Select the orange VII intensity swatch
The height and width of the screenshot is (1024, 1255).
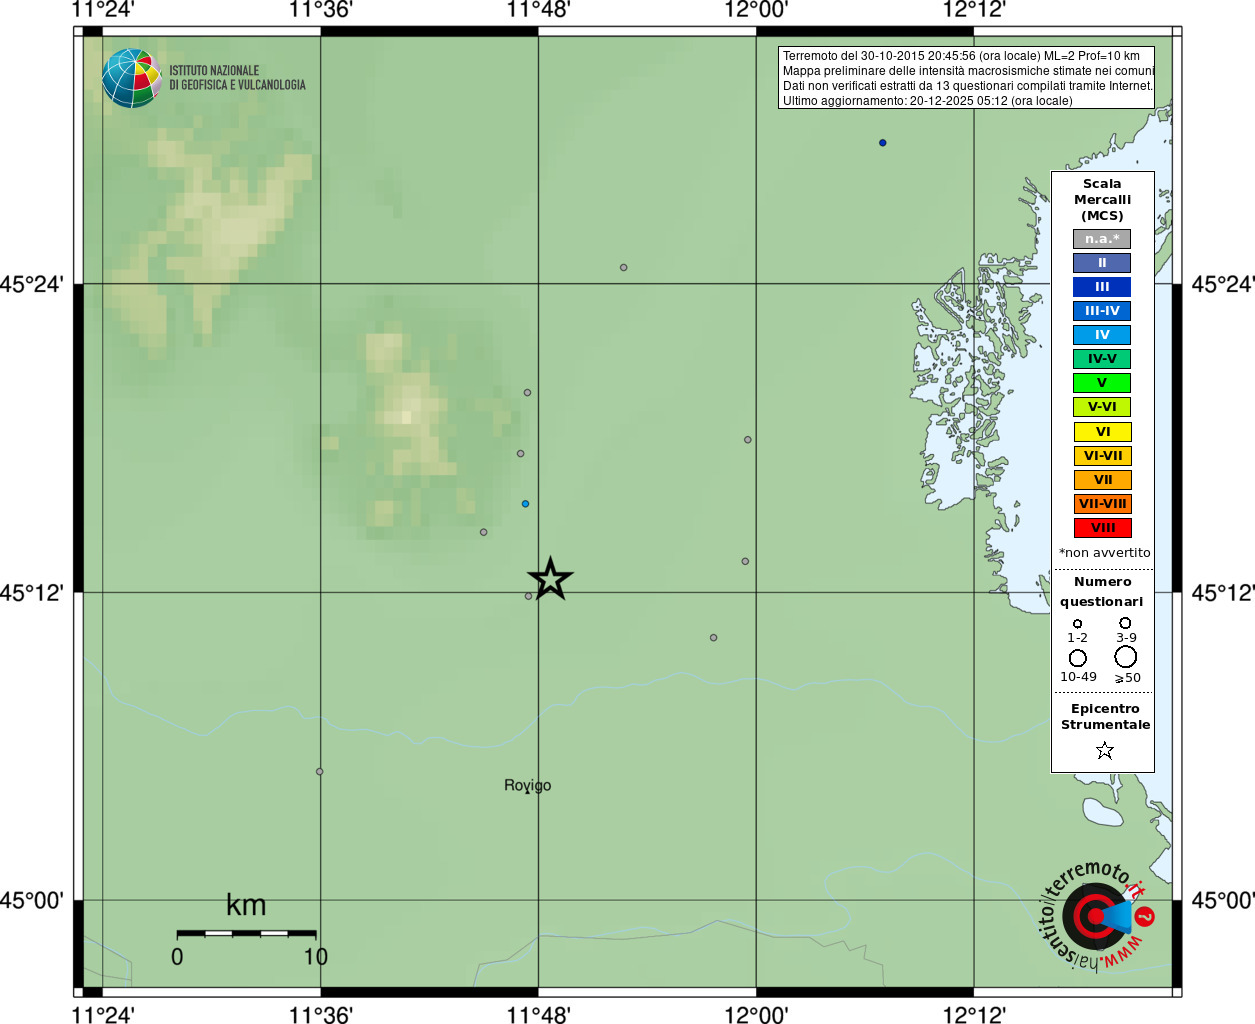coord(1102,480)
